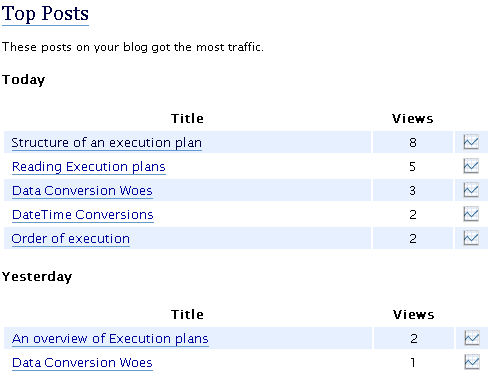This screenshot has width=497, height=384.
Task: Open chart icon in today's Data Conversion Woes row
Action: point(471,190)
